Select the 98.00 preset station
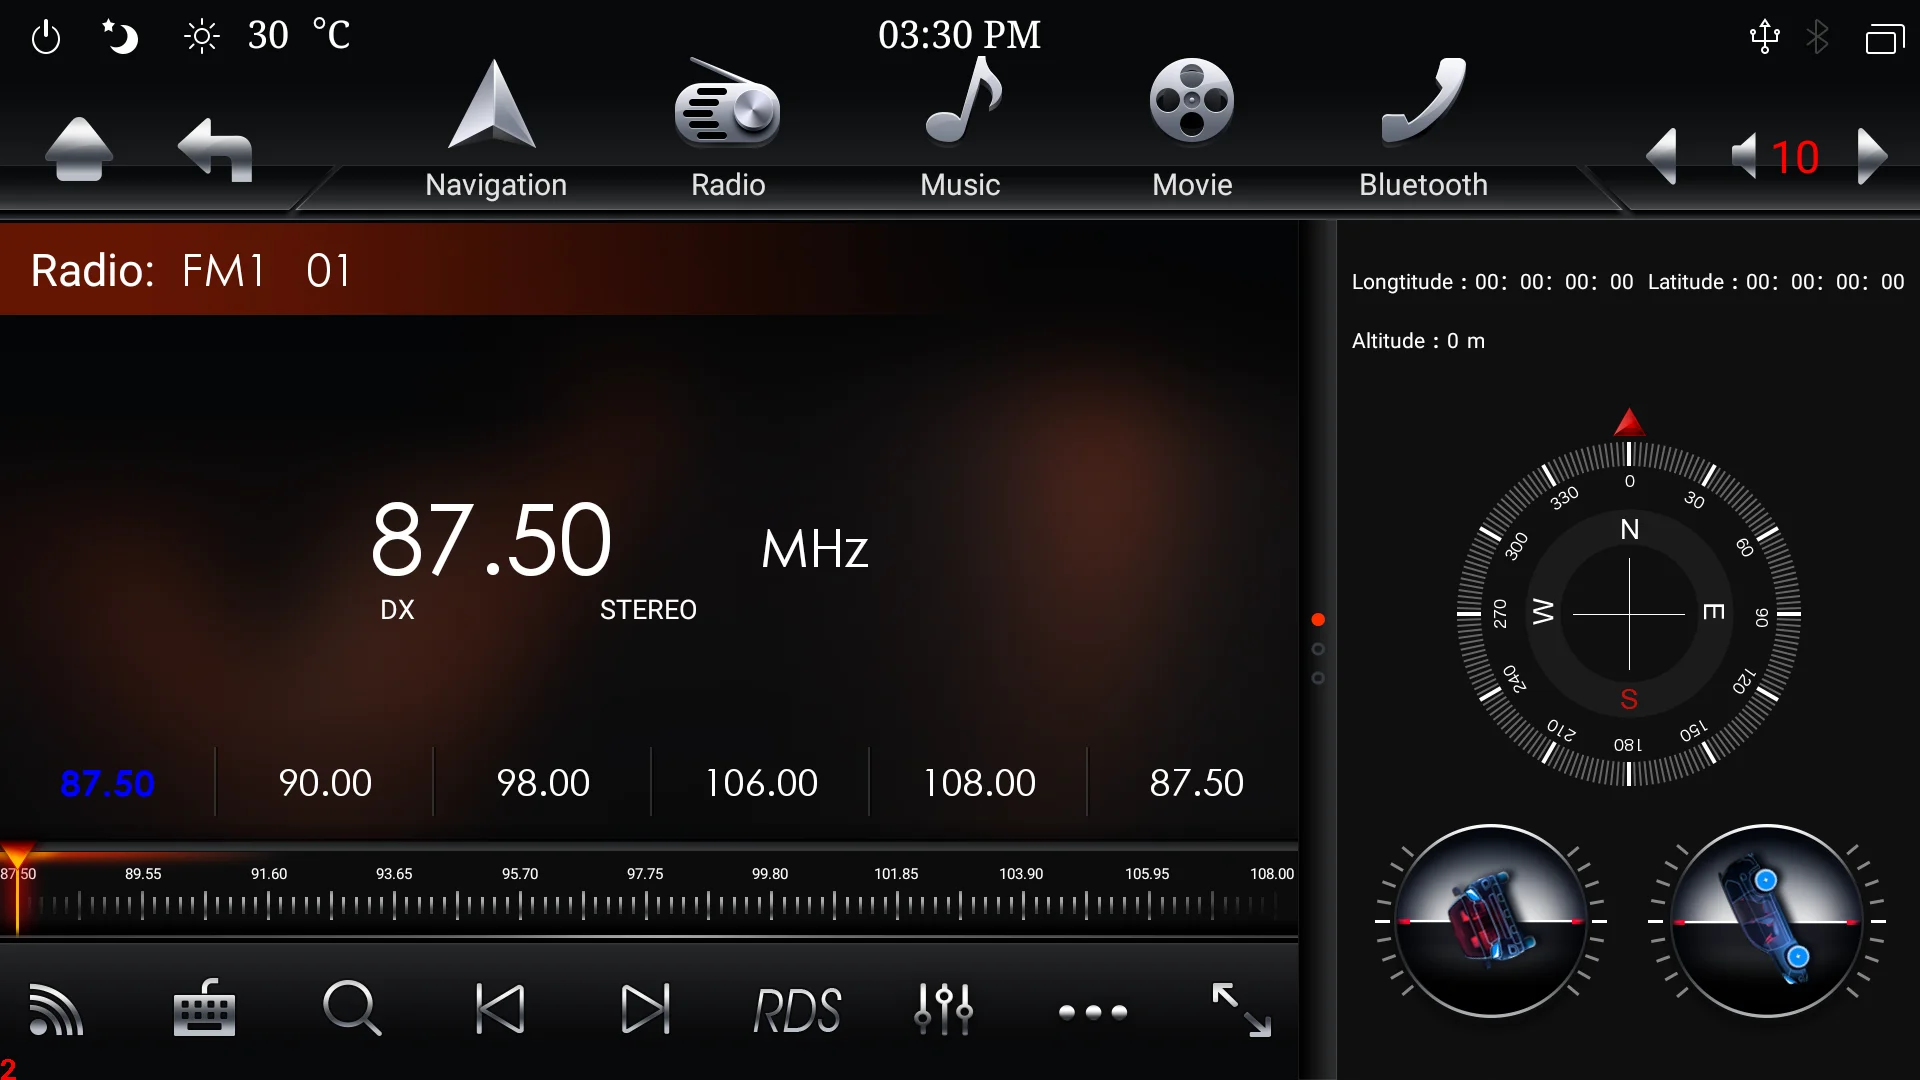 (x=543, y=783)
